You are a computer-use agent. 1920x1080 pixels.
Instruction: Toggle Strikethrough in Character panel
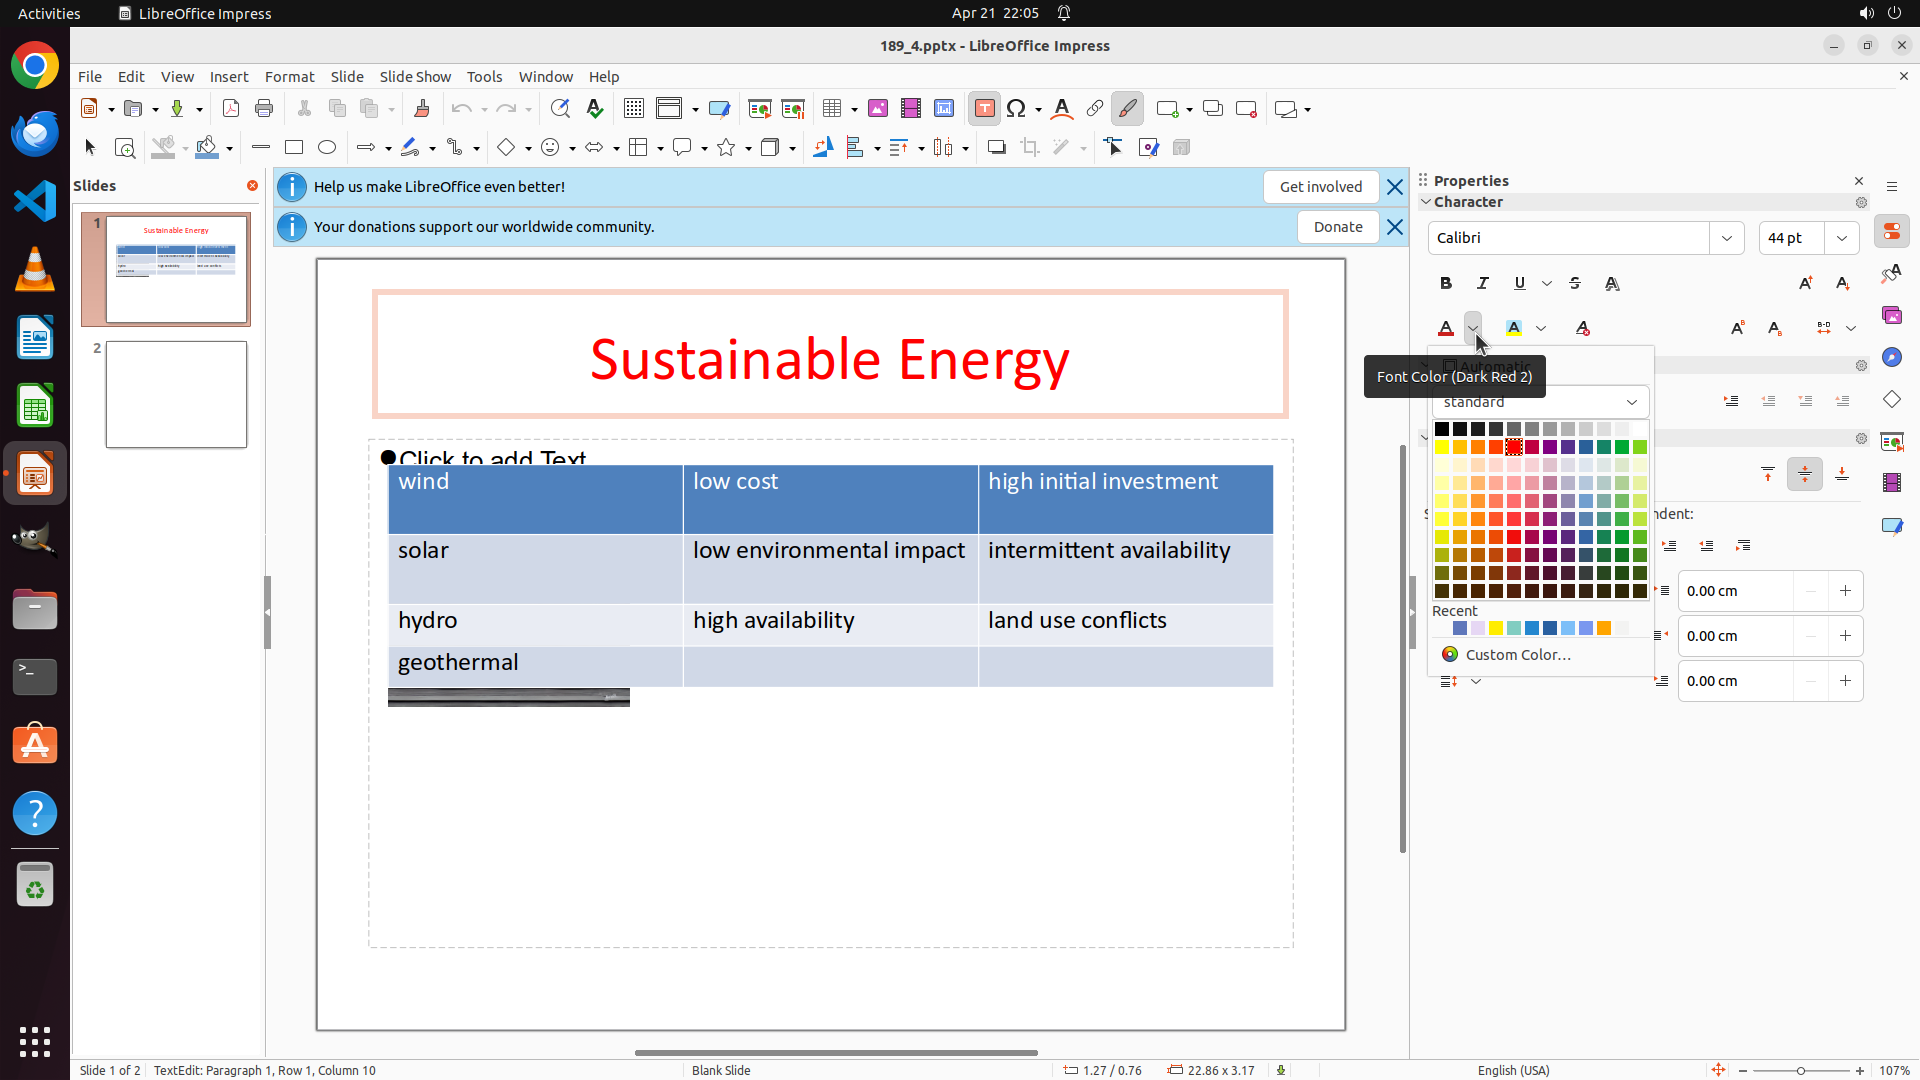point(1575,284)
